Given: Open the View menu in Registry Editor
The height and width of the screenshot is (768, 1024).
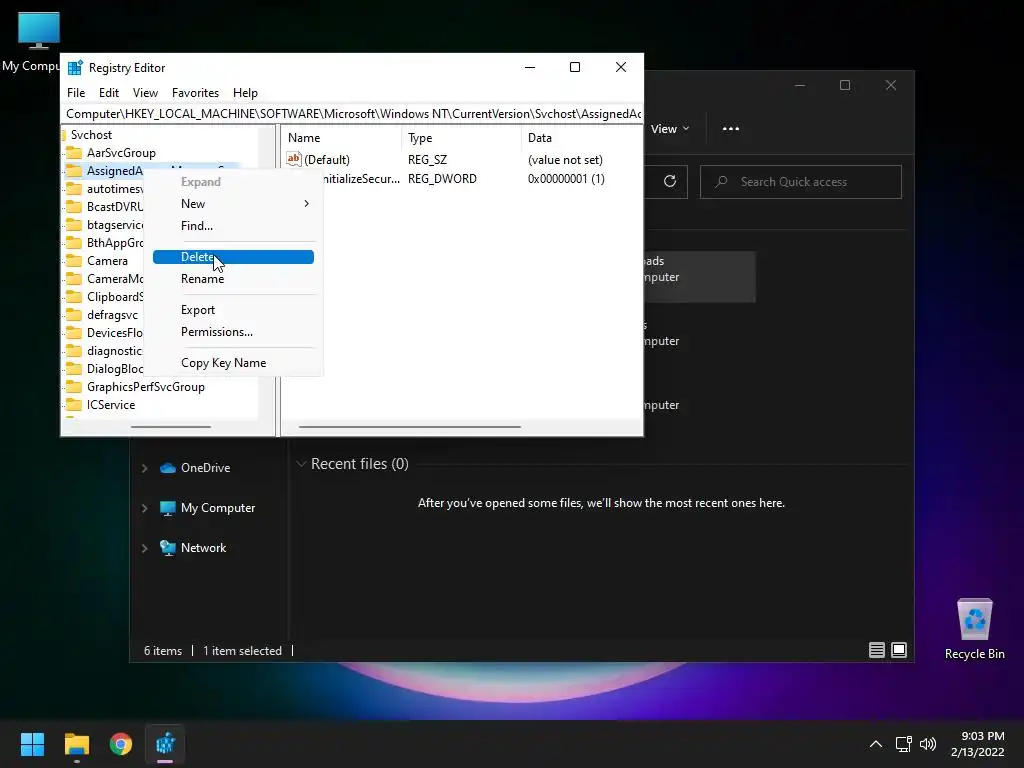Looking at the screenshot, I should pyautogui.click(x=145, y=93).
